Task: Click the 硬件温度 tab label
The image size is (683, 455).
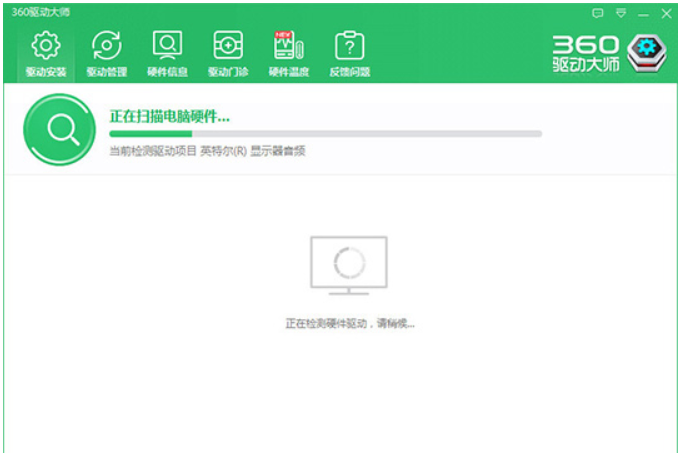Action: 288,72
